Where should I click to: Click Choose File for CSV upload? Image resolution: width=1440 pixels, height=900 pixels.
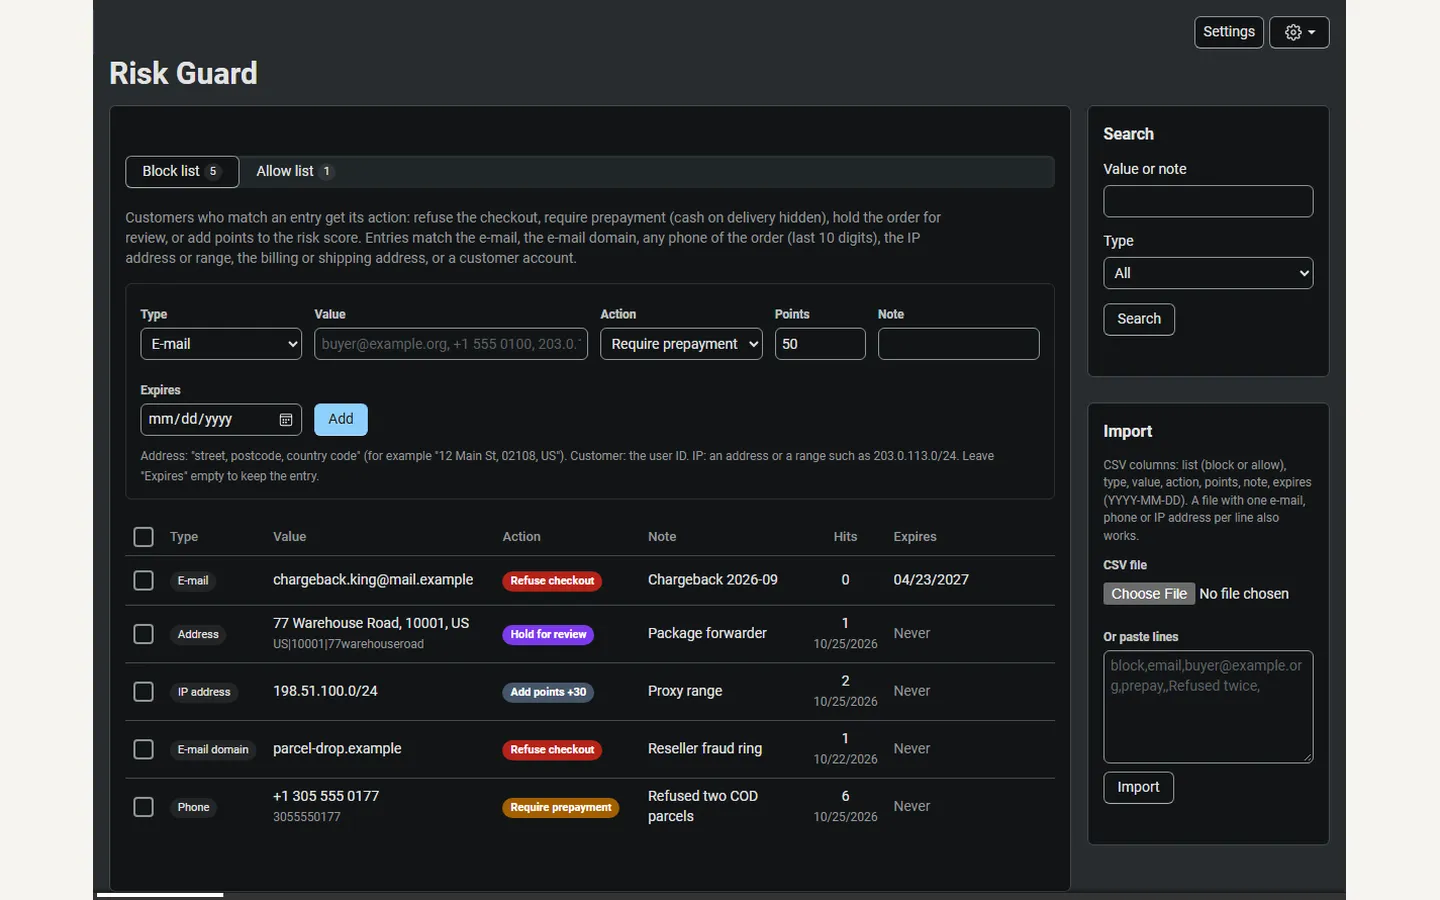tap(1149, 594)
